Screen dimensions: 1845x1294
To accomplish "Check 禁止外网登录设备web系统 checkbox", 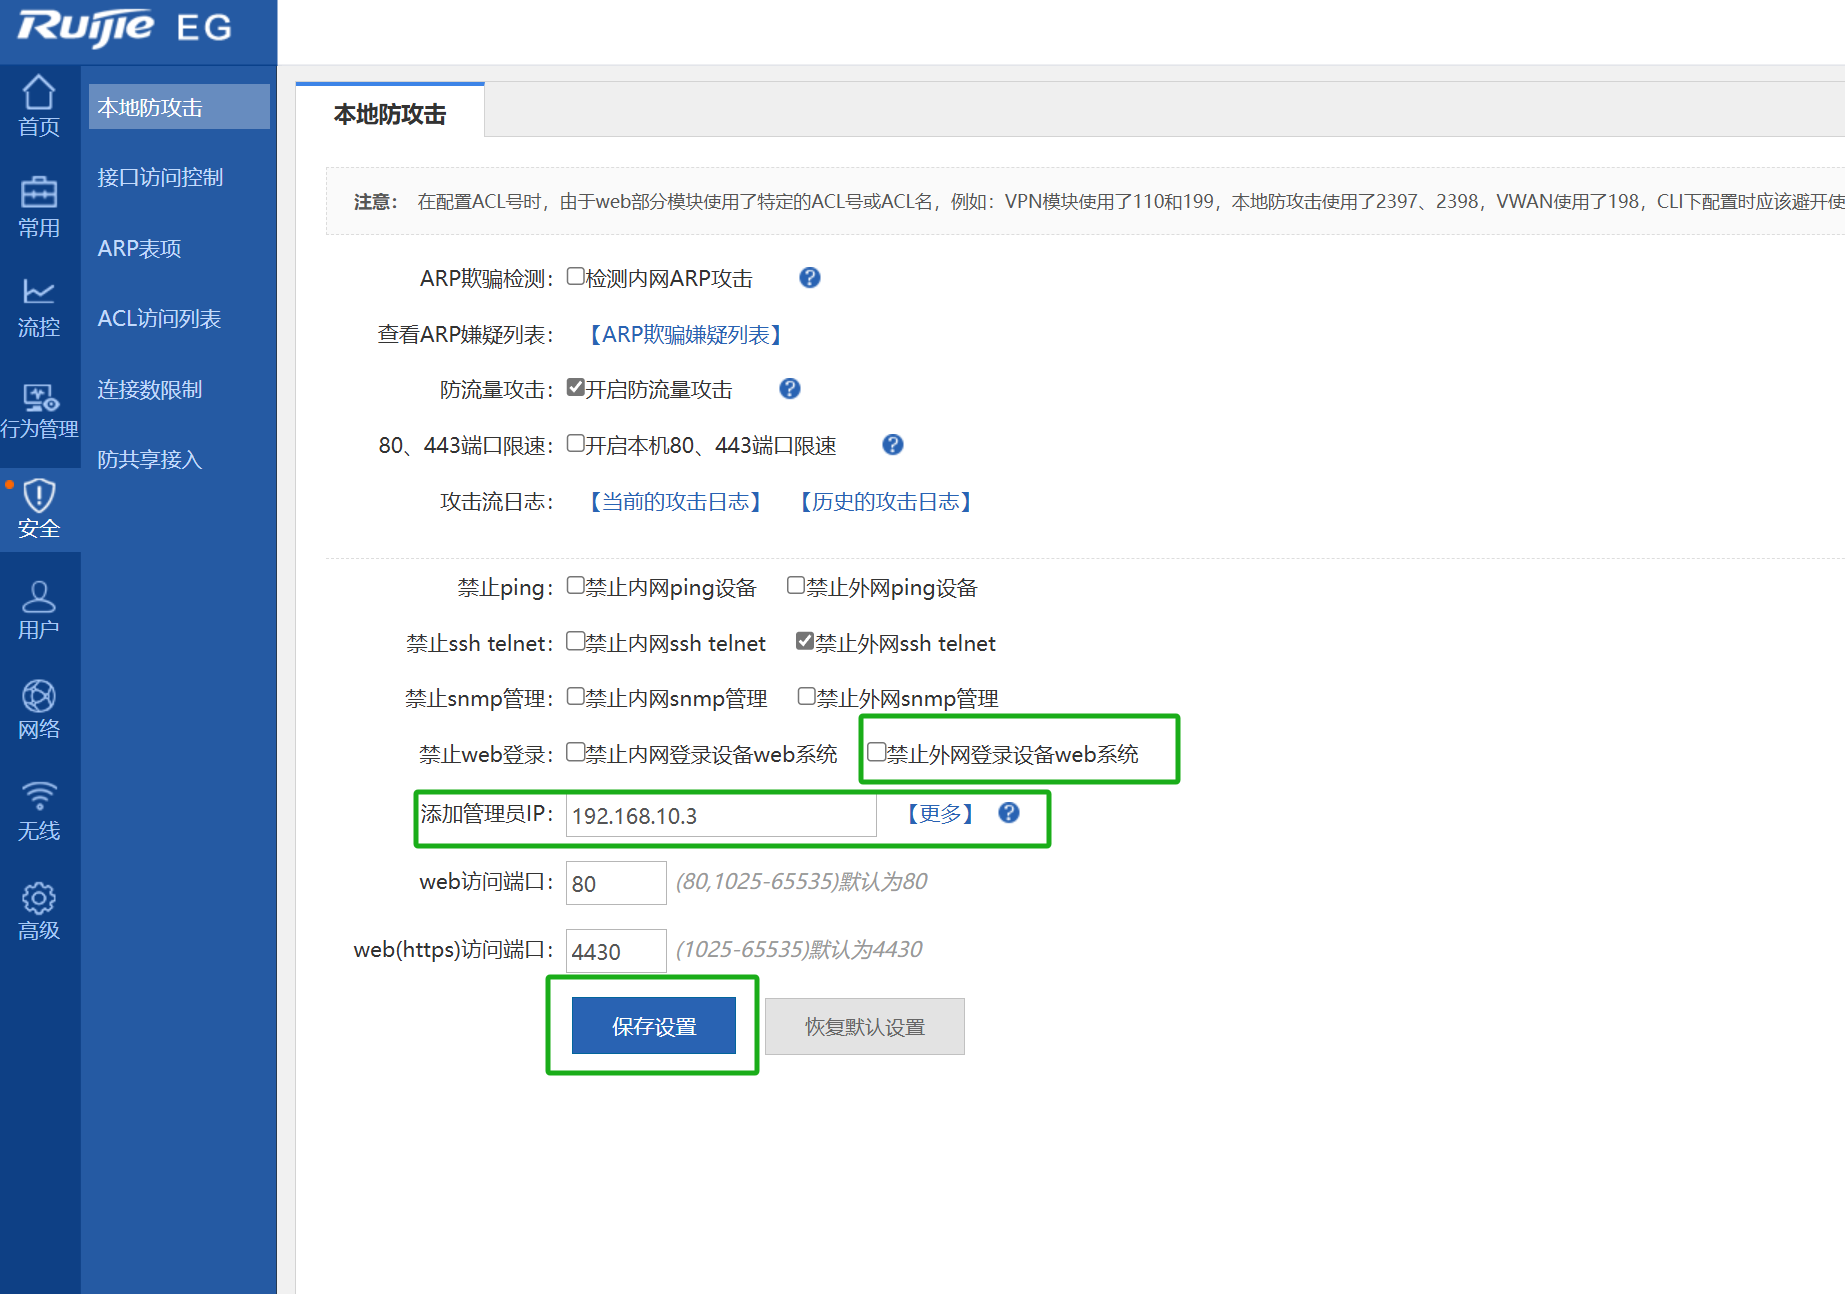I will [877, 752].
